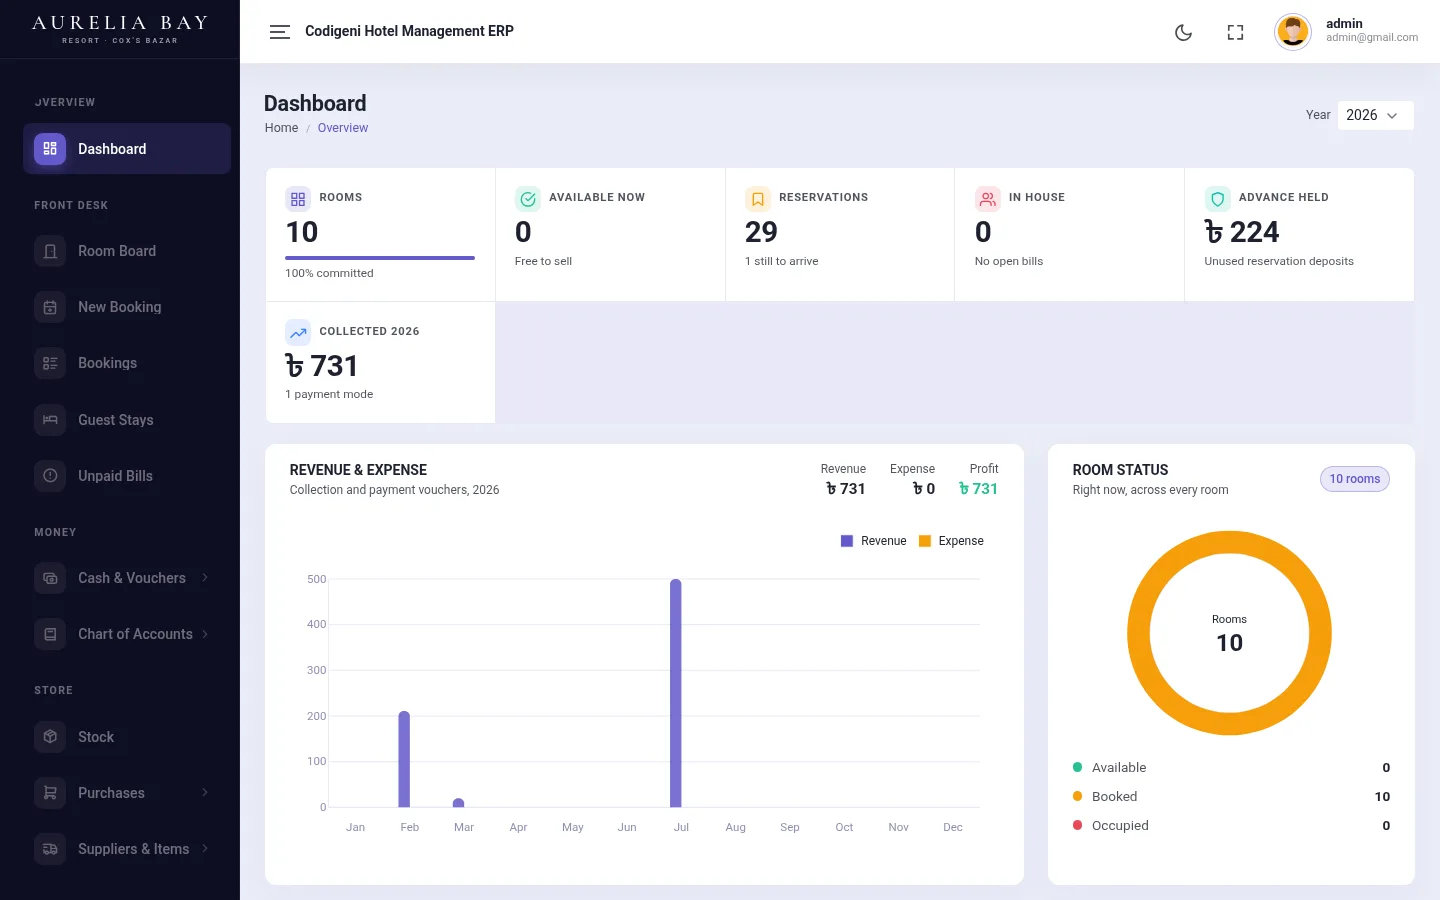Toggle Revenue series in chart legend
This screenshot has width=1440, height=900.
[874, 541]
